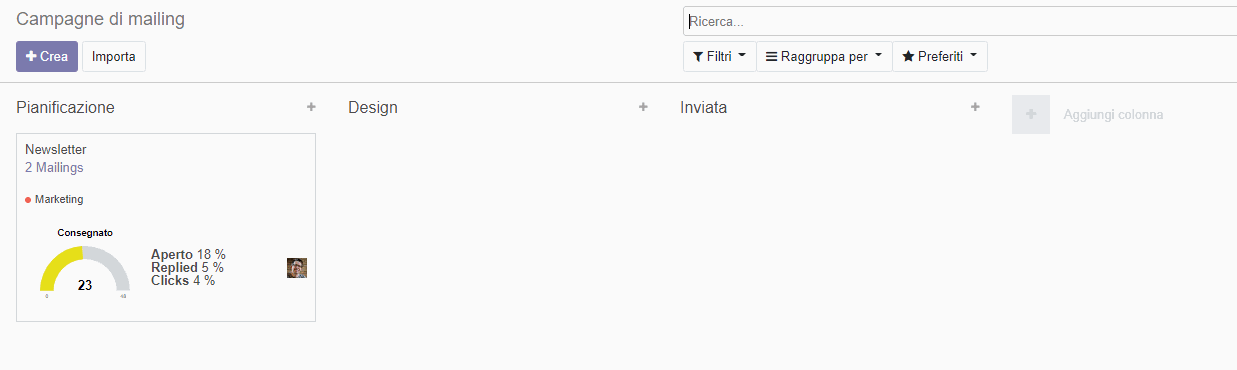Select the Design column header
This screenshot has height=370, width=1237.
pos(373,107)
